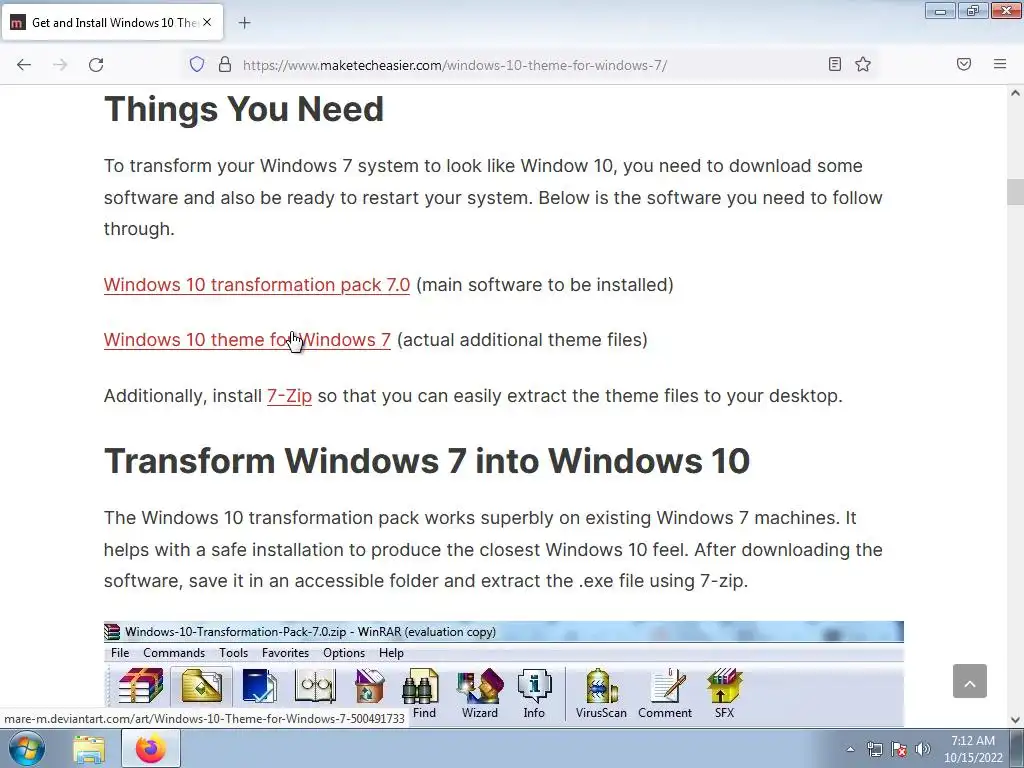Click the forward navigation arrow
Image resolution: width=1024 pixels, height=768 pixels.
coord(60,65)
